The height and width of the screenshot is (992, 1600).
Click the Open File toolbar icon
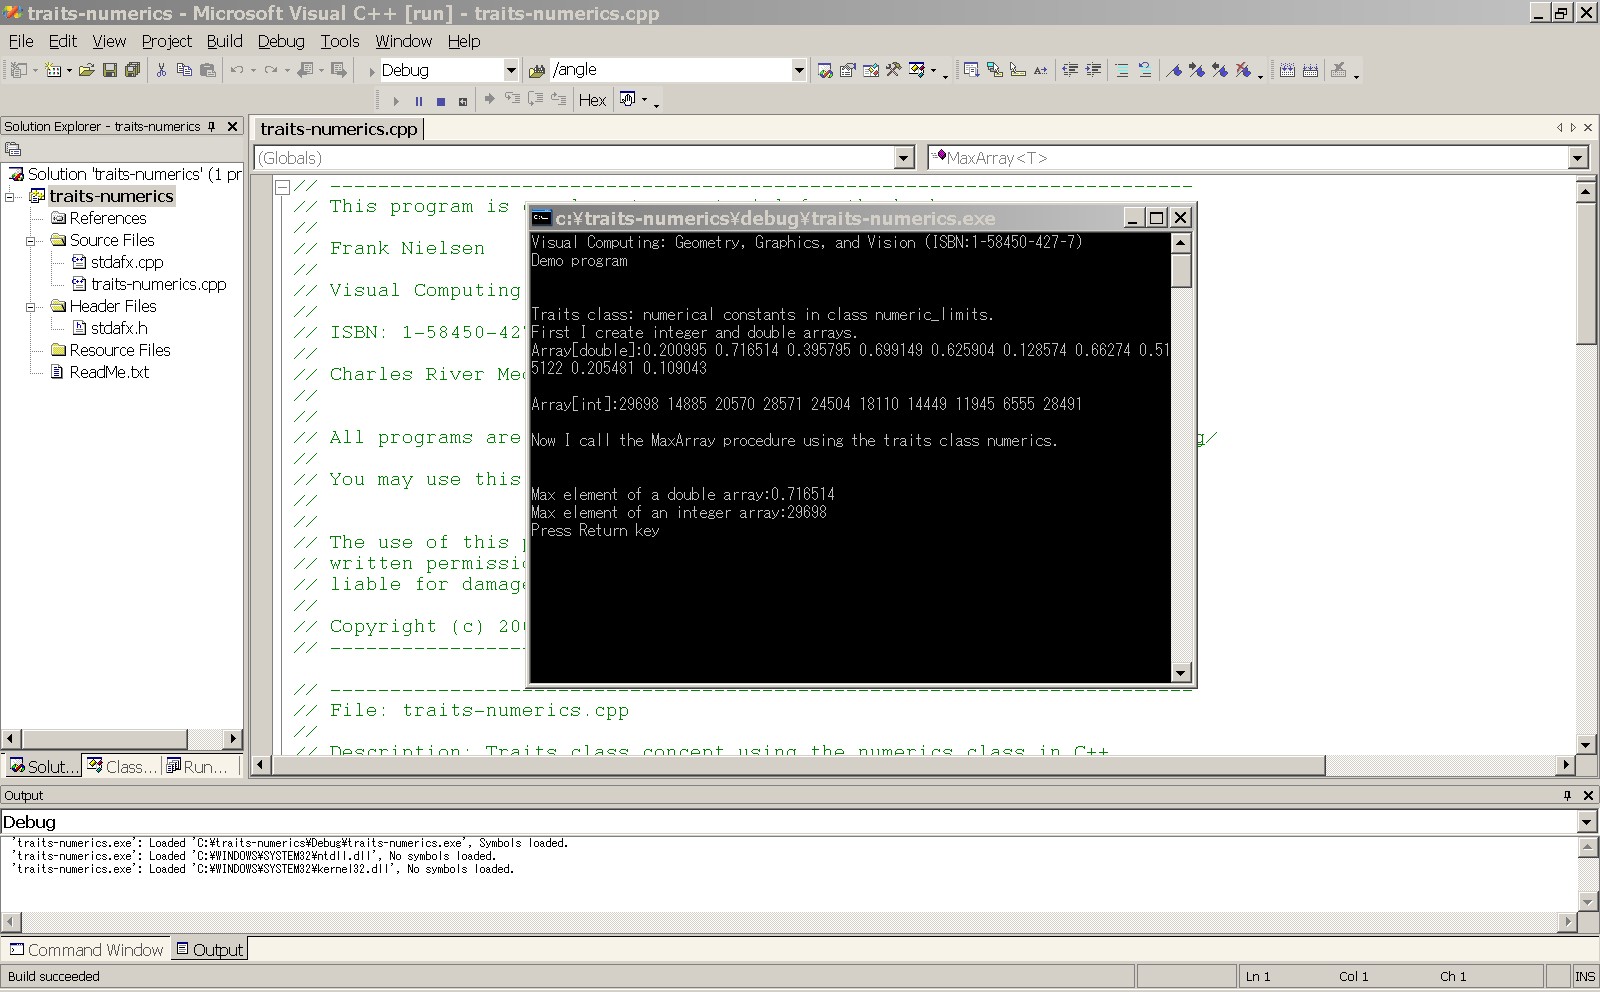(87, 70)
